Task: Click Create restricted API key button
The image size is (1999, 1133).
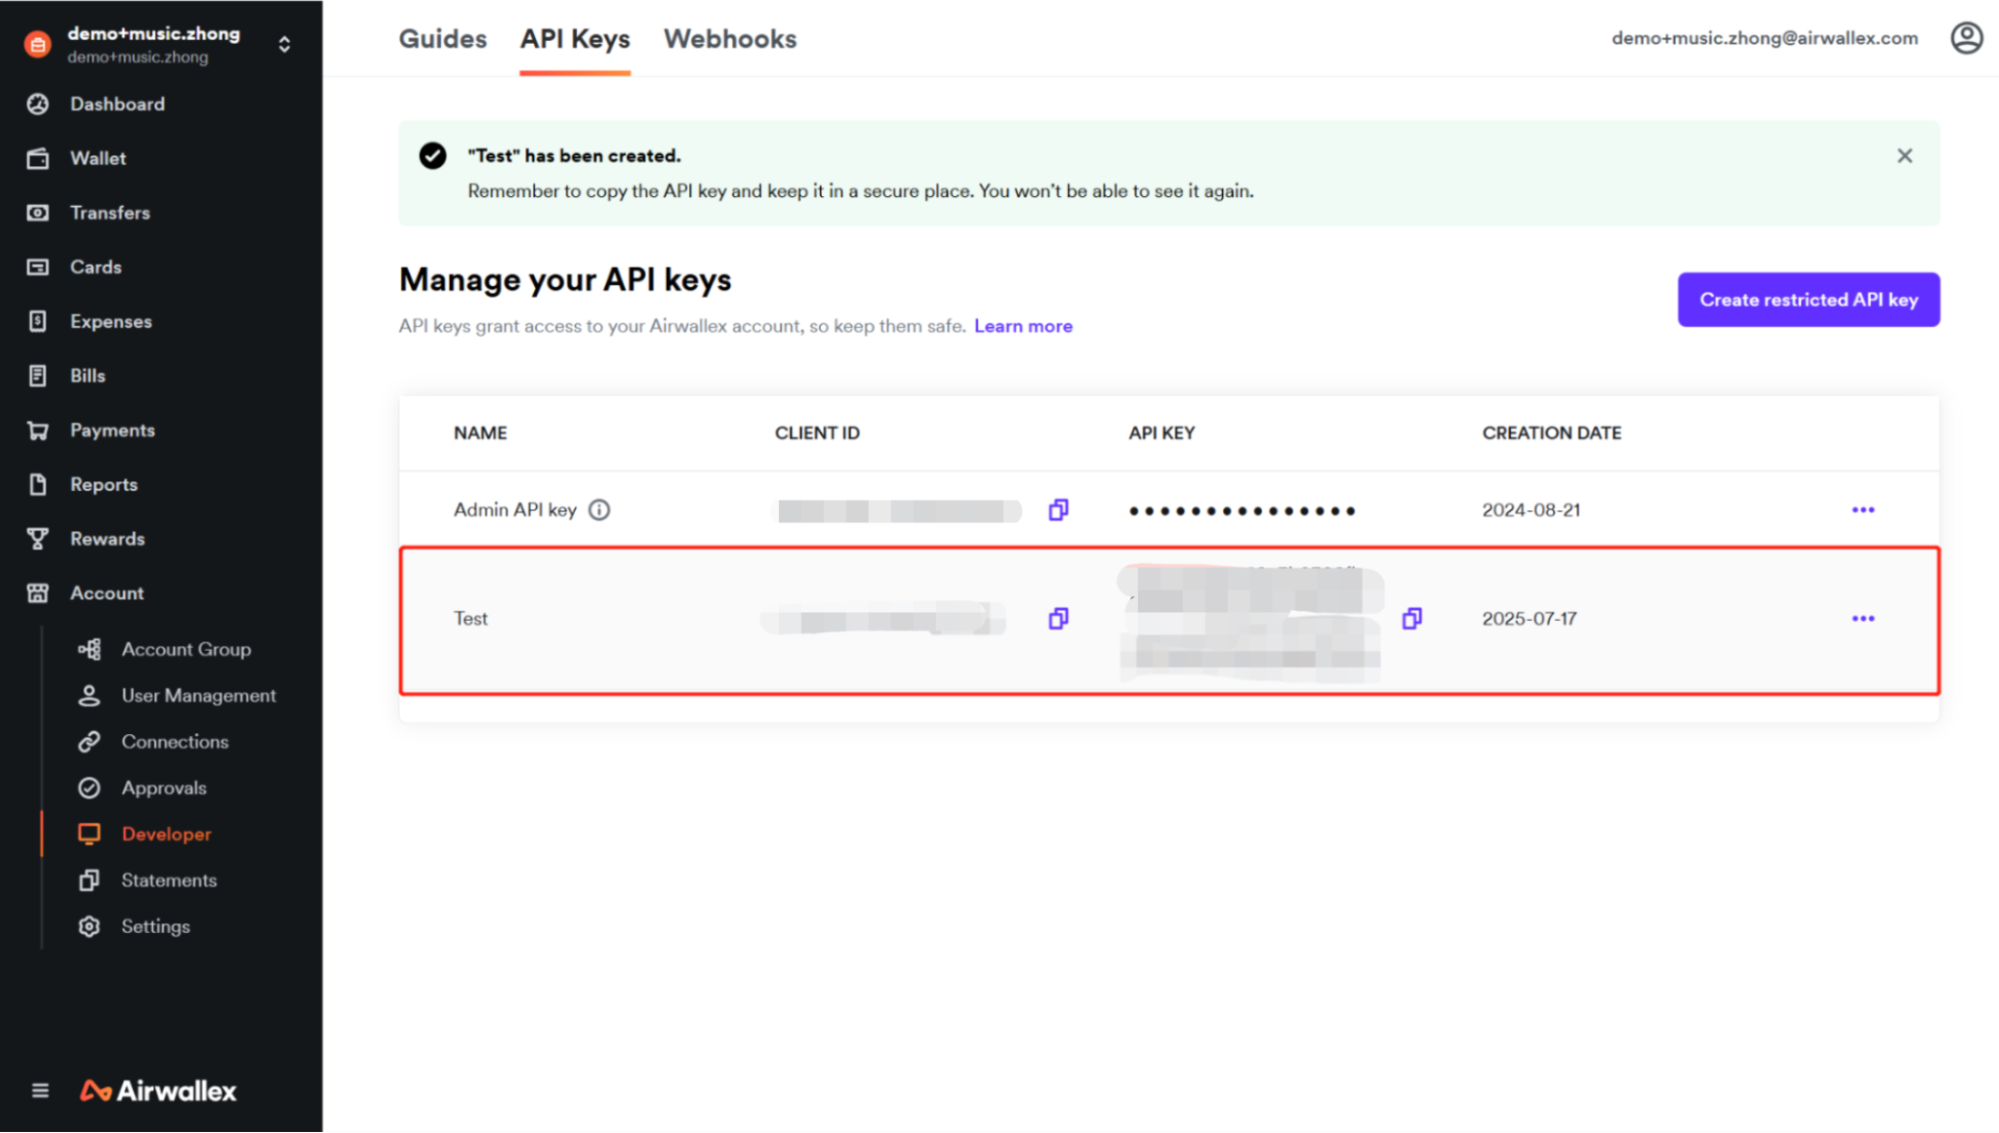Action: pos(1808,299)
